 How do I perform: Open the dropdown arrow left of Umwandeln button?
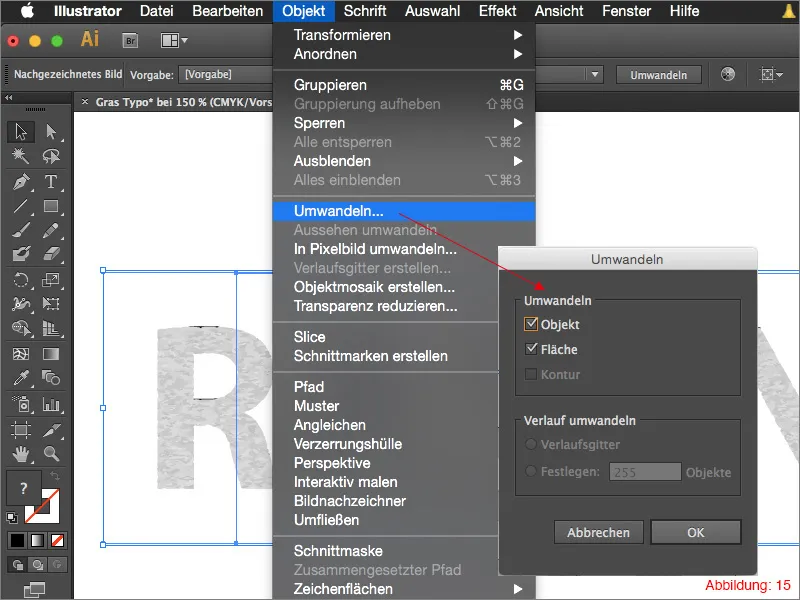[595, 74]
